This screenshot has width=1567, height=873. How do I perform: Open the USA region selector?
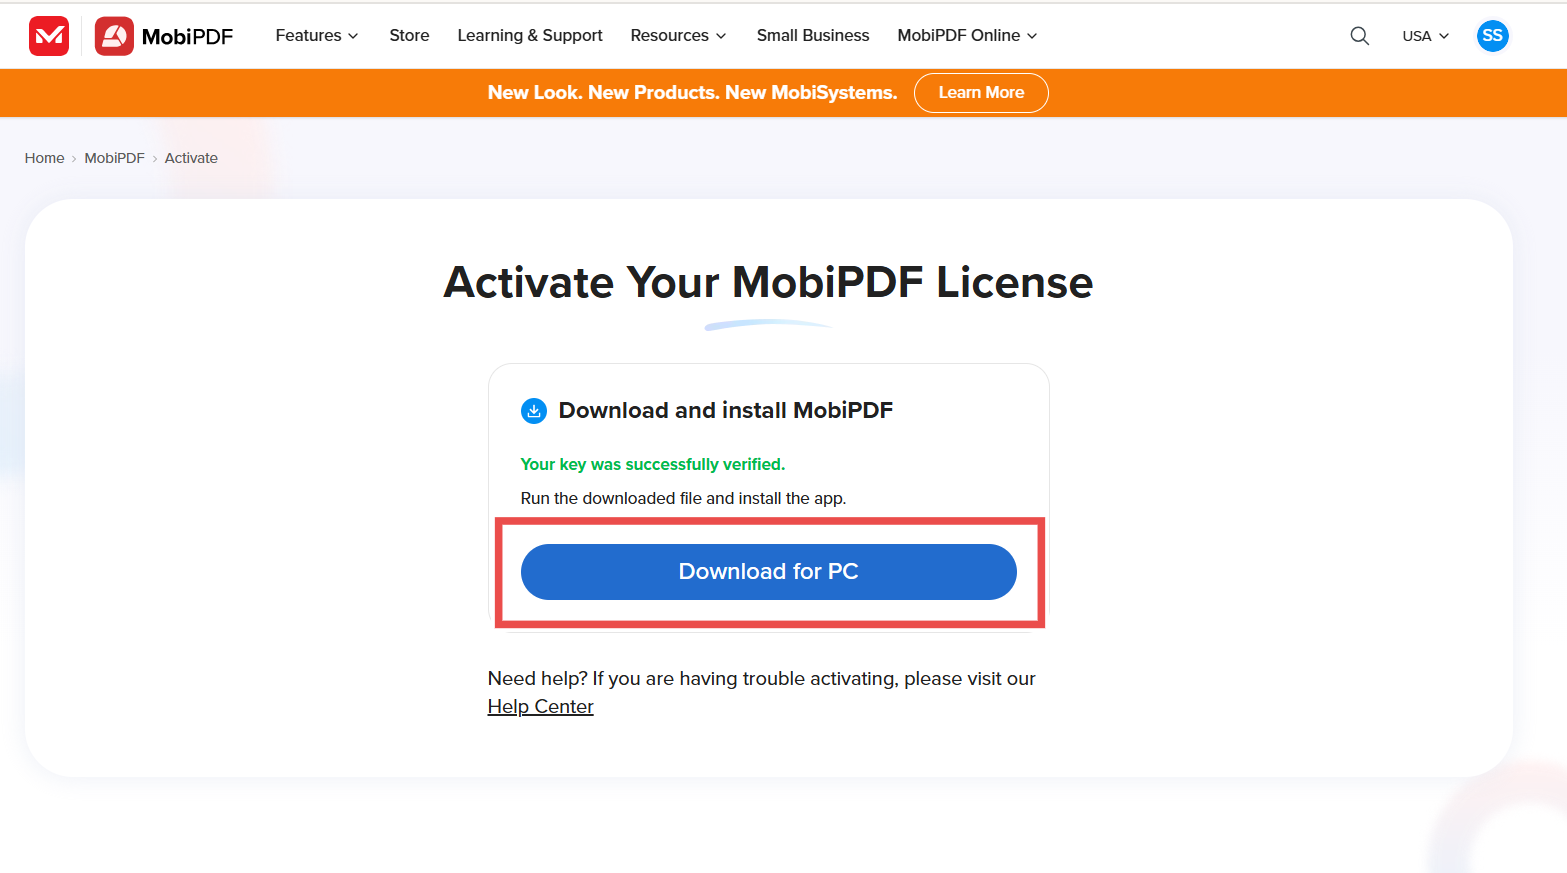[1425, 36]
